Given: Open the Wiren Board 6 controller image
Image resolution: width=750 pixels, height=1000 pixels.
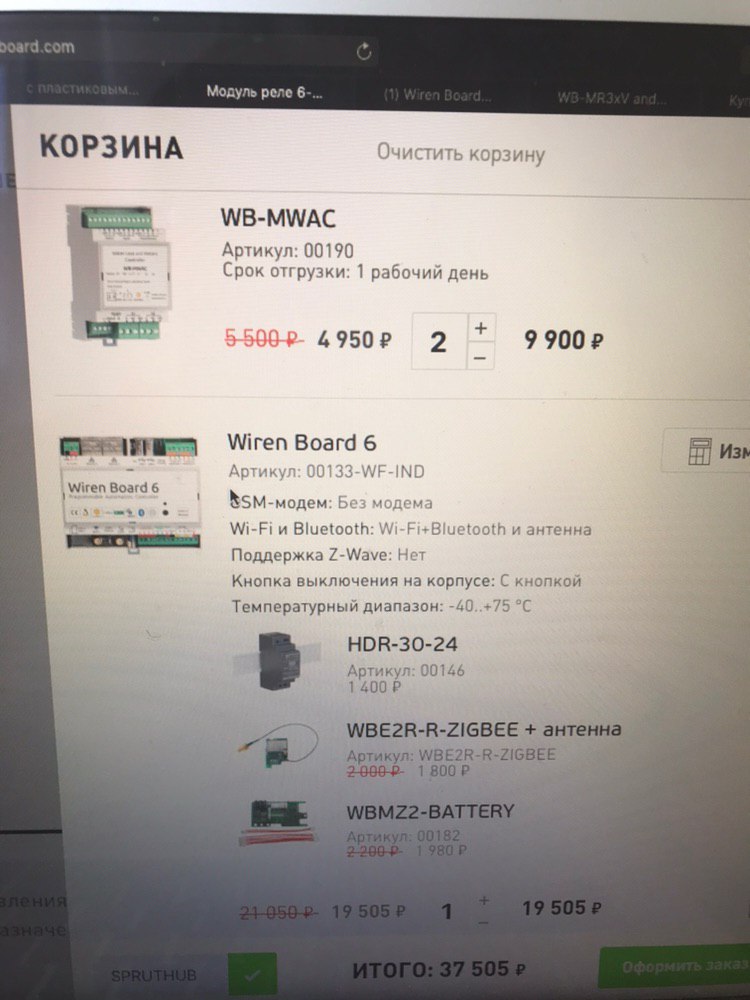Looking at the screenshot, I should [129, 493].
